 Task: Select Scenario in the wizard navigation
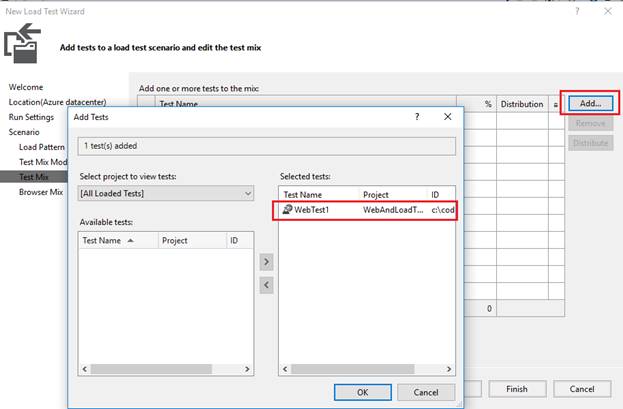(24, 132)
